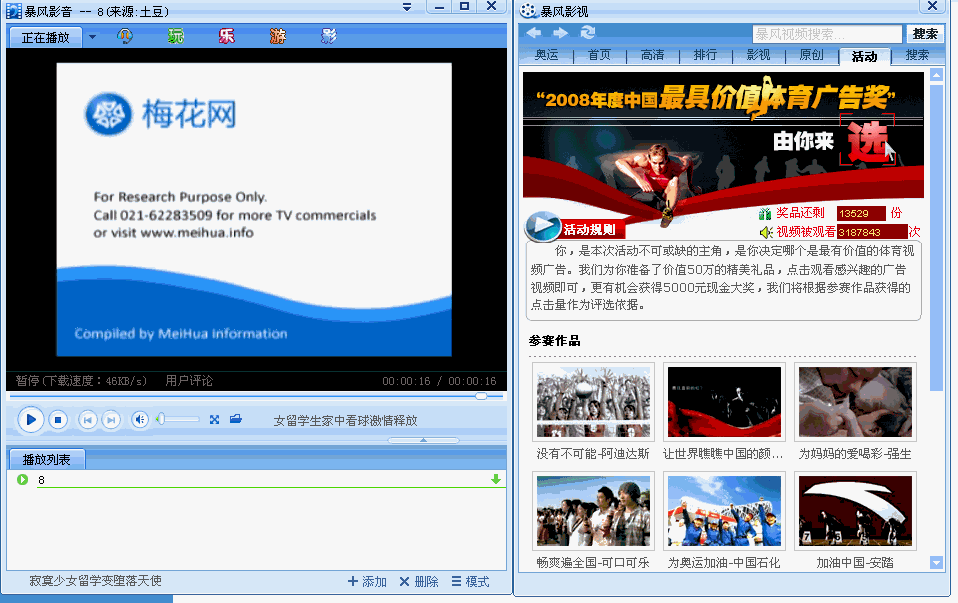The image size is (958, 603).
Task: Open the 模式 play mode menu
Action: 470,582
